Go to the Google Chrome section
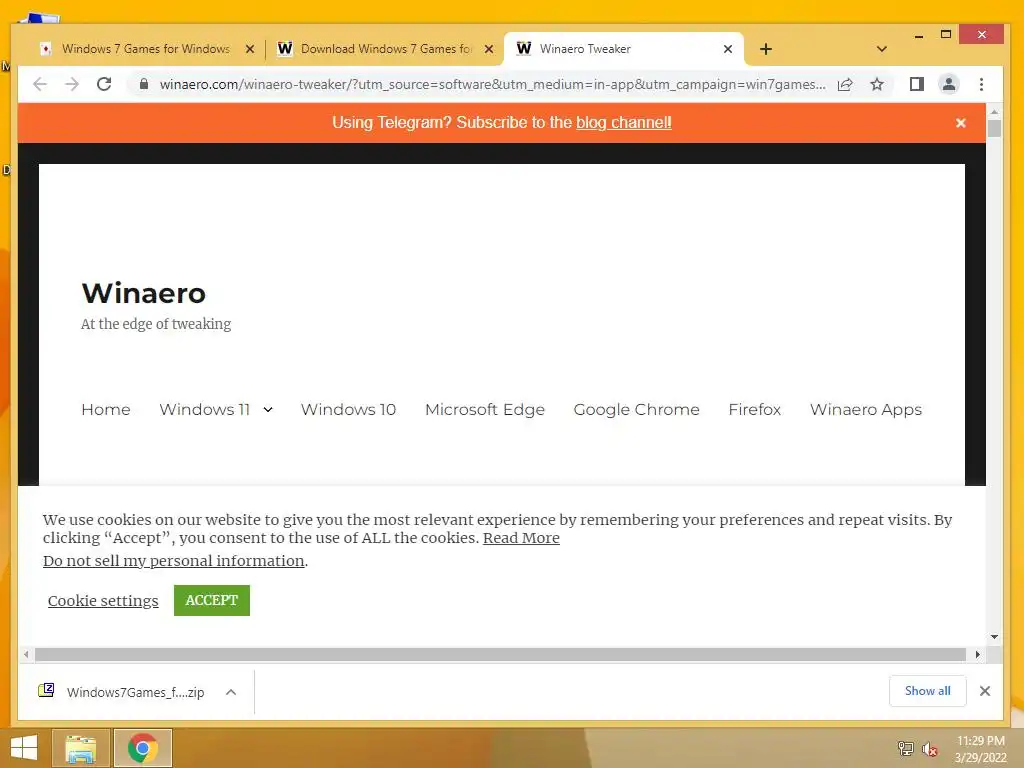The image size is (1024, 768). (637, 409)
